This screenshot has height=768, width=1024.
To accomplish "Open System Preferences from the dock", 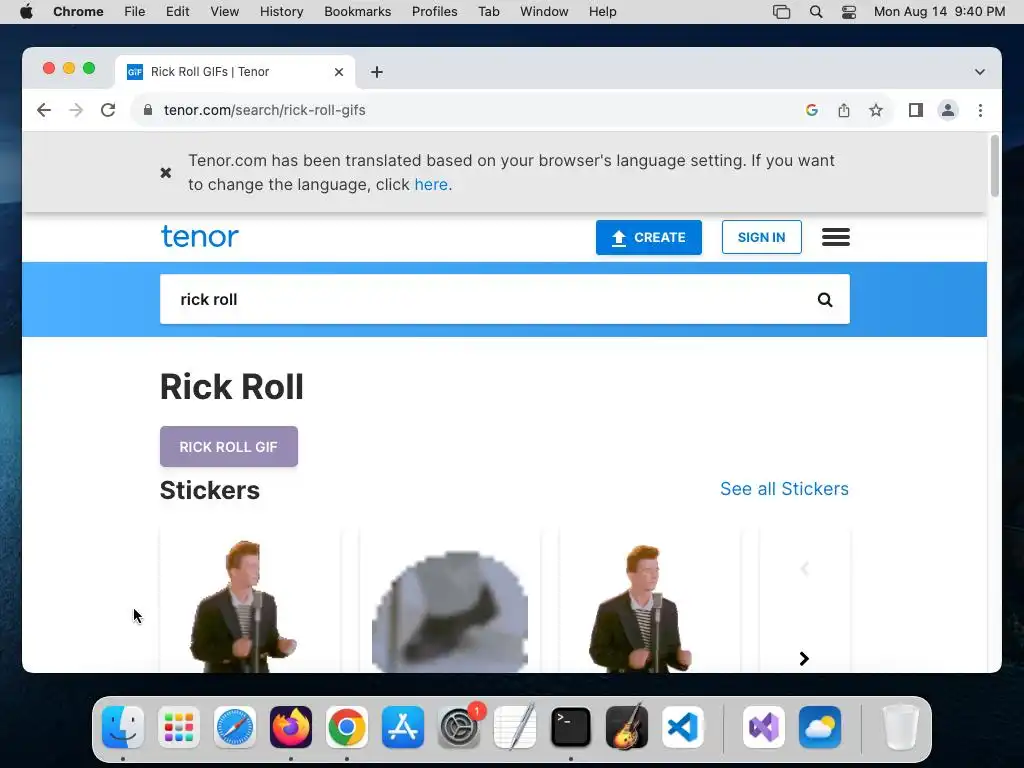I will [459, 727].
